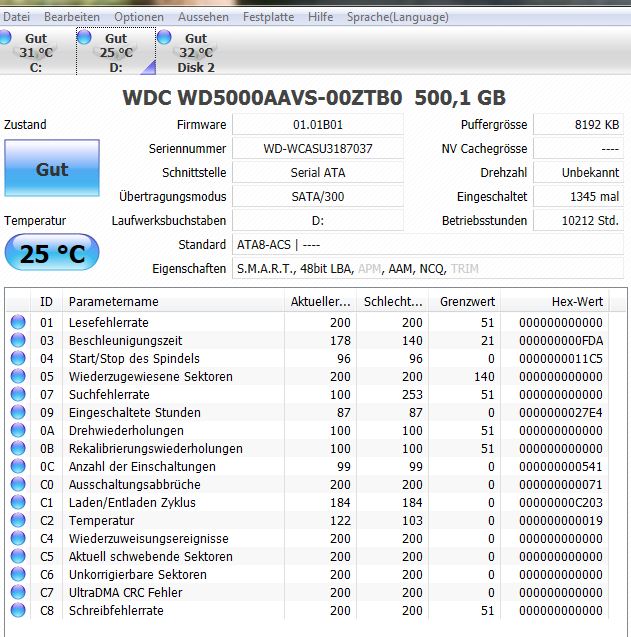
Task: Click the status icon for Drehwiederholungen
Action: (18, 430)
